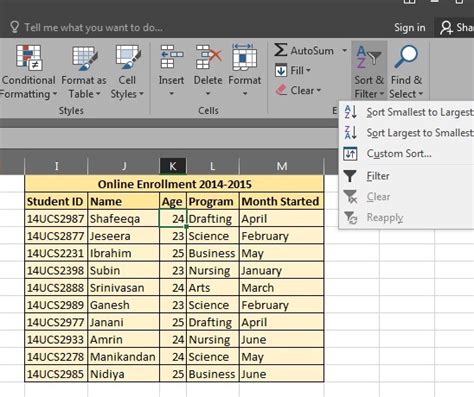474x397 pixels.
Task: Select column J header
Action: pyautogui.click(x=124, y=166)
